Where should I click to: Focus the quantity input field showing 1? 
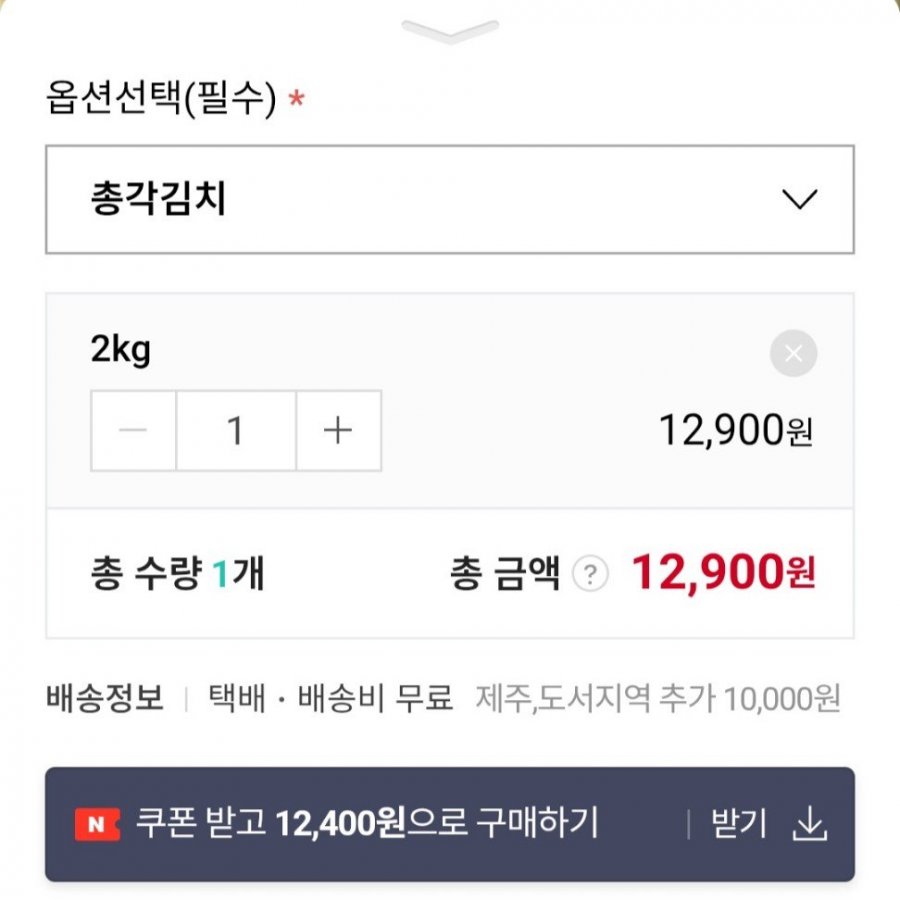[x=236, y=431]
